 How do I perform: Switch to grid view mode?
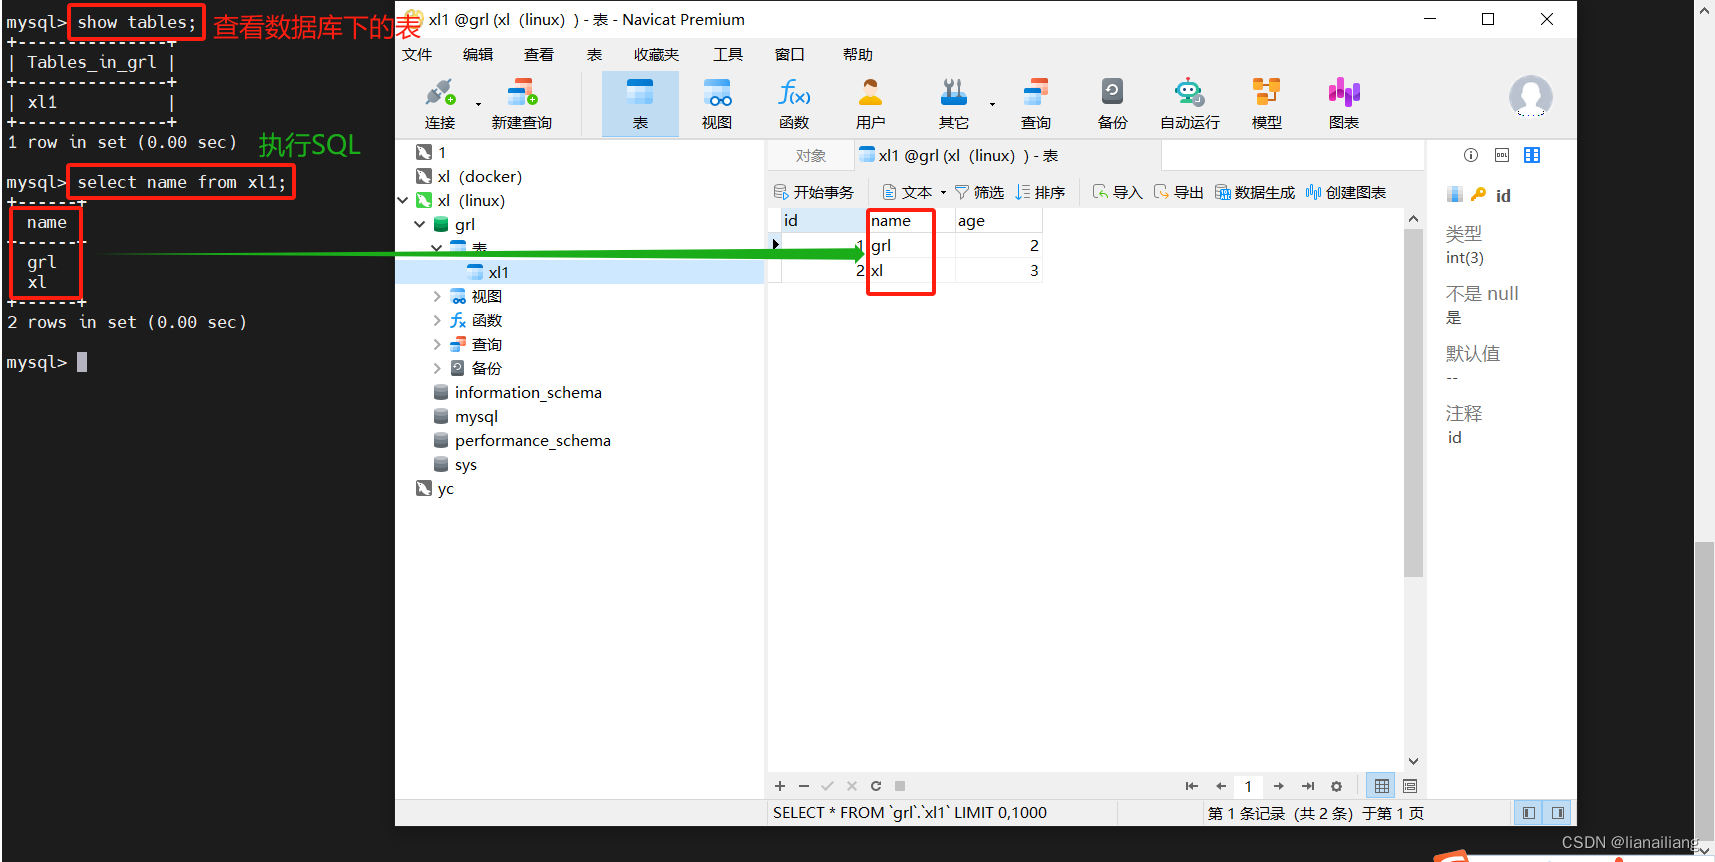(1381, 786)
